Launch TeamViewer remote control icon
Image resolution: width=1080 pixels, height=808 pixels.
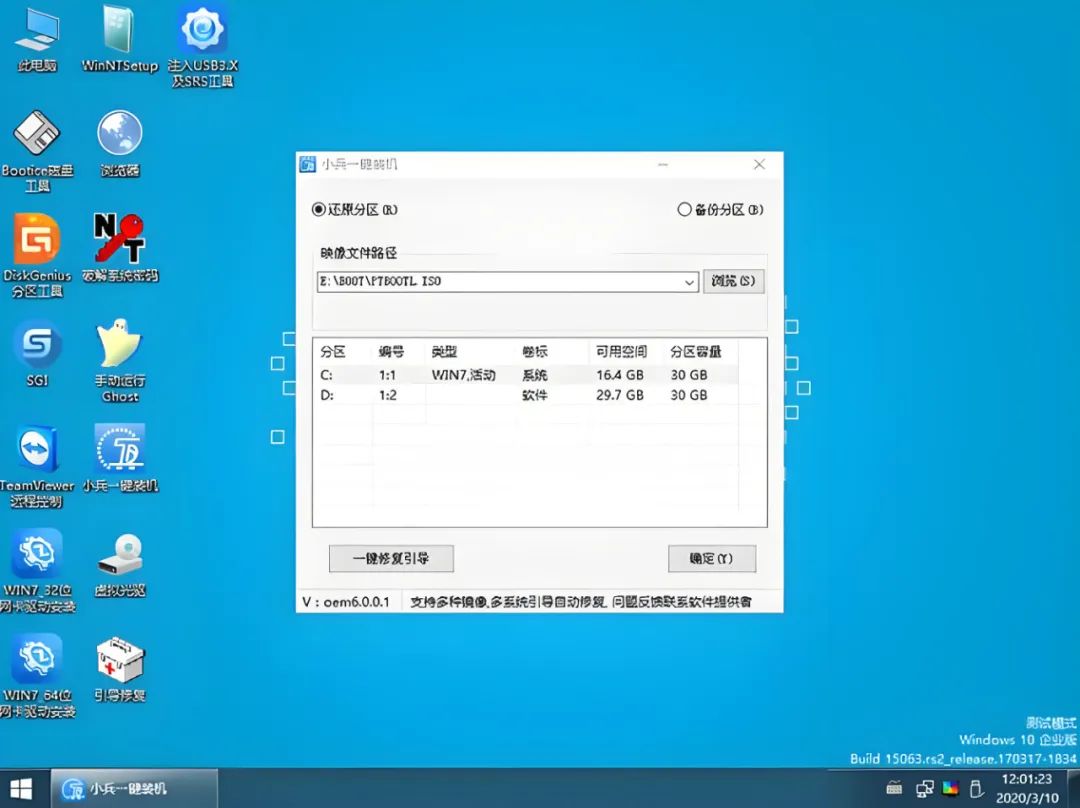tap(37, 466)
